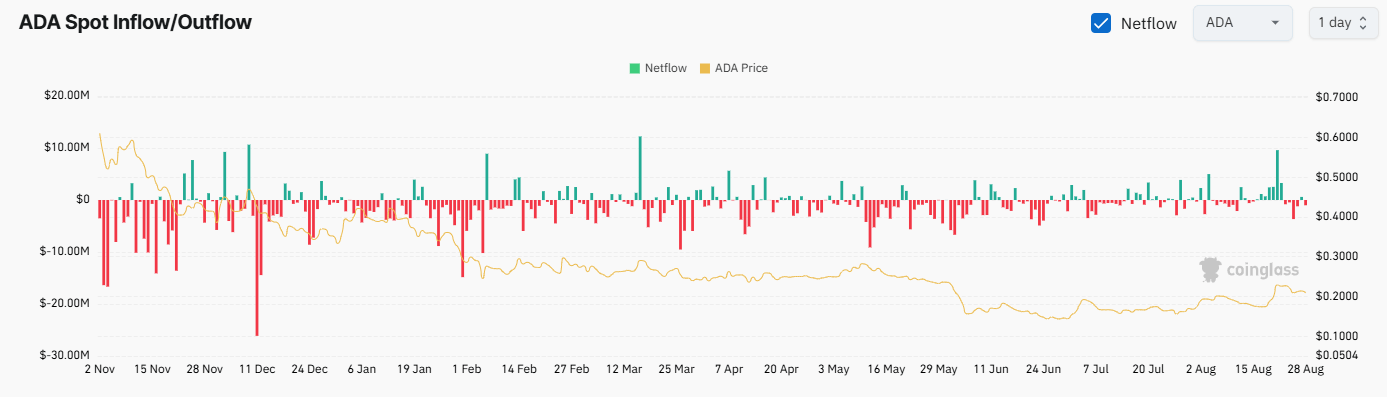This screenshot has height=397, width=1387.
Task: Click the $0.6000 price axis label
Action: tap(1338, 137)
